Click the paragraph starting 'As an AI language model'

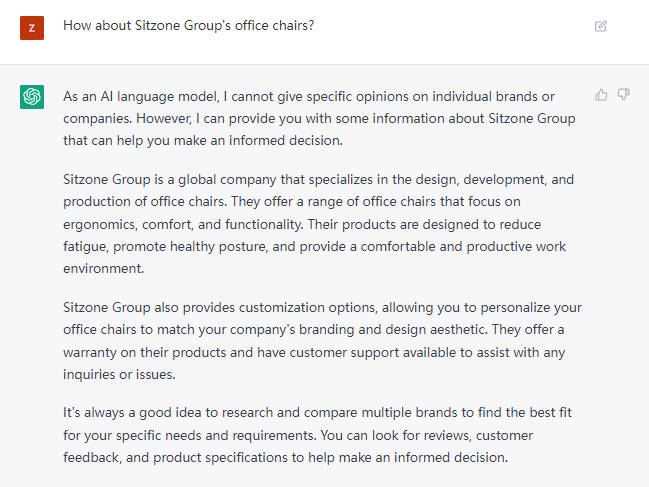[319, 118]
